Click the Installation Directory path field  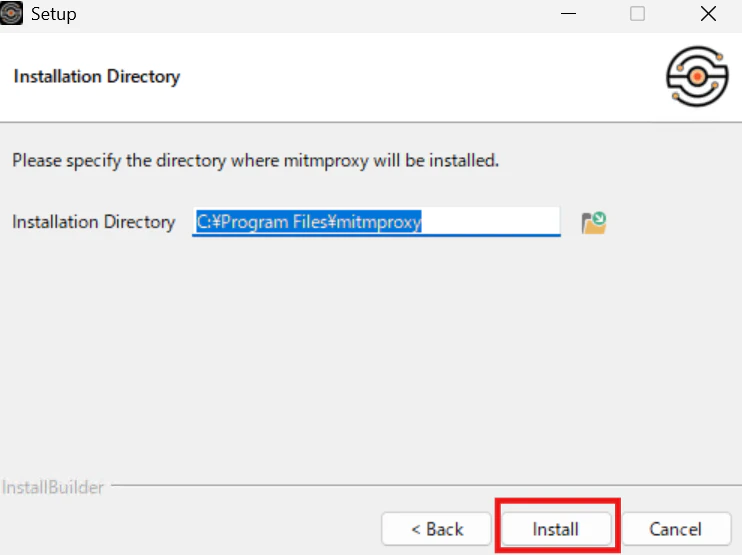(x=376, y=221)
